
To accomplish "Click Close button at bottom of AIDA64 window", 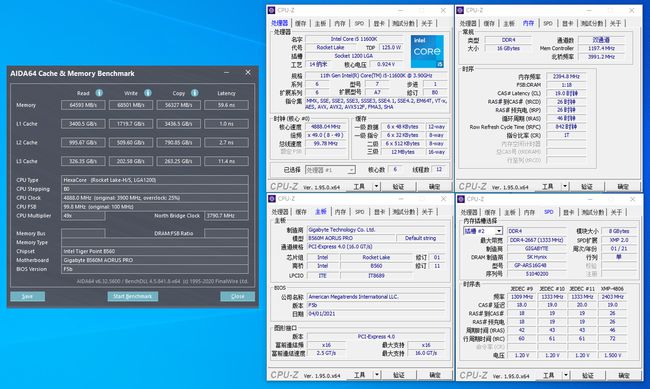I will (238, 297).
